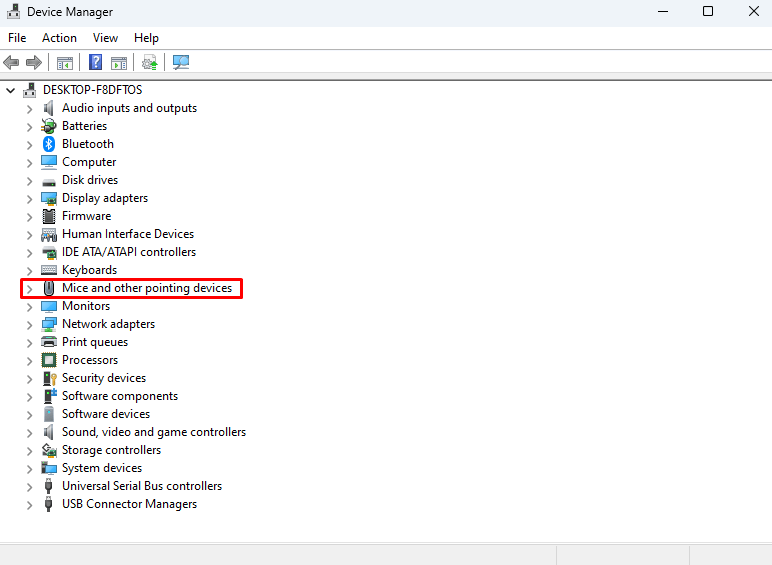The image size is (772, 565).
Task: Click the Keyboards icon
Action: [x=49, y=270]
